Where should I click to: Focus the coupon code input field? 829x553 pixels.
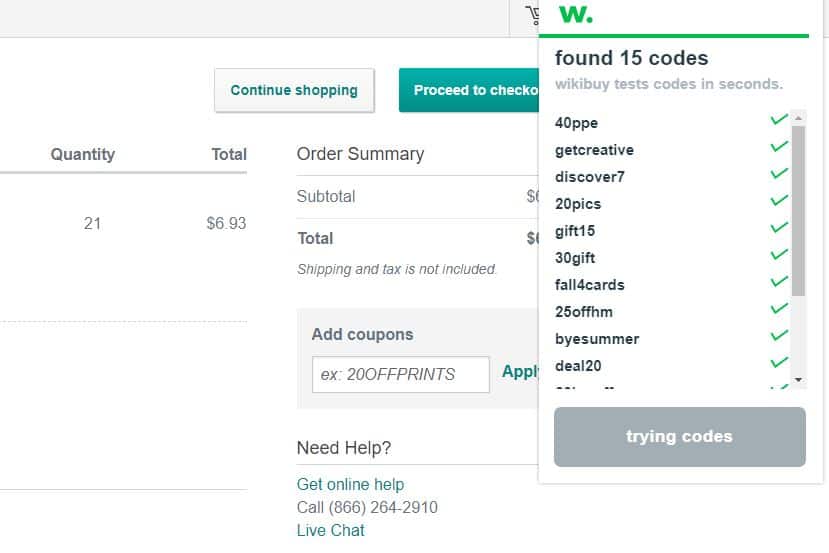click(401, 374)
